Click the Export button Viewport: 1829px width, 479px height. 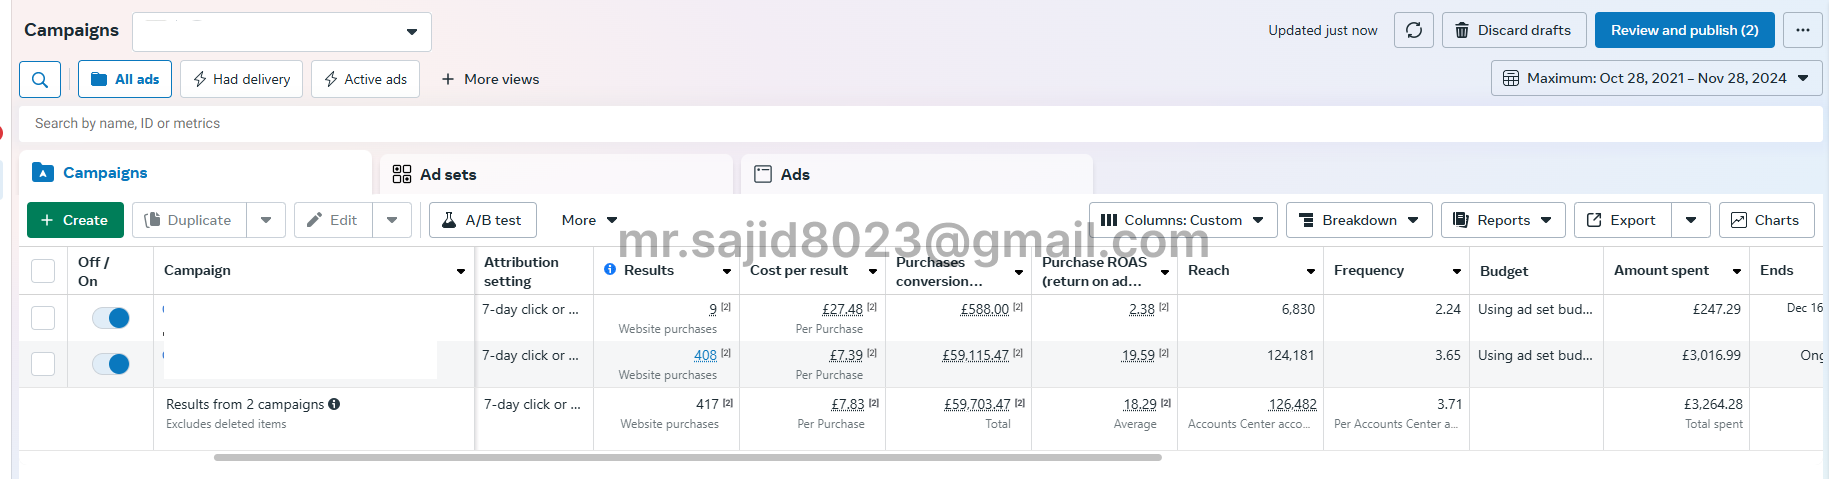coord(1622,220)
